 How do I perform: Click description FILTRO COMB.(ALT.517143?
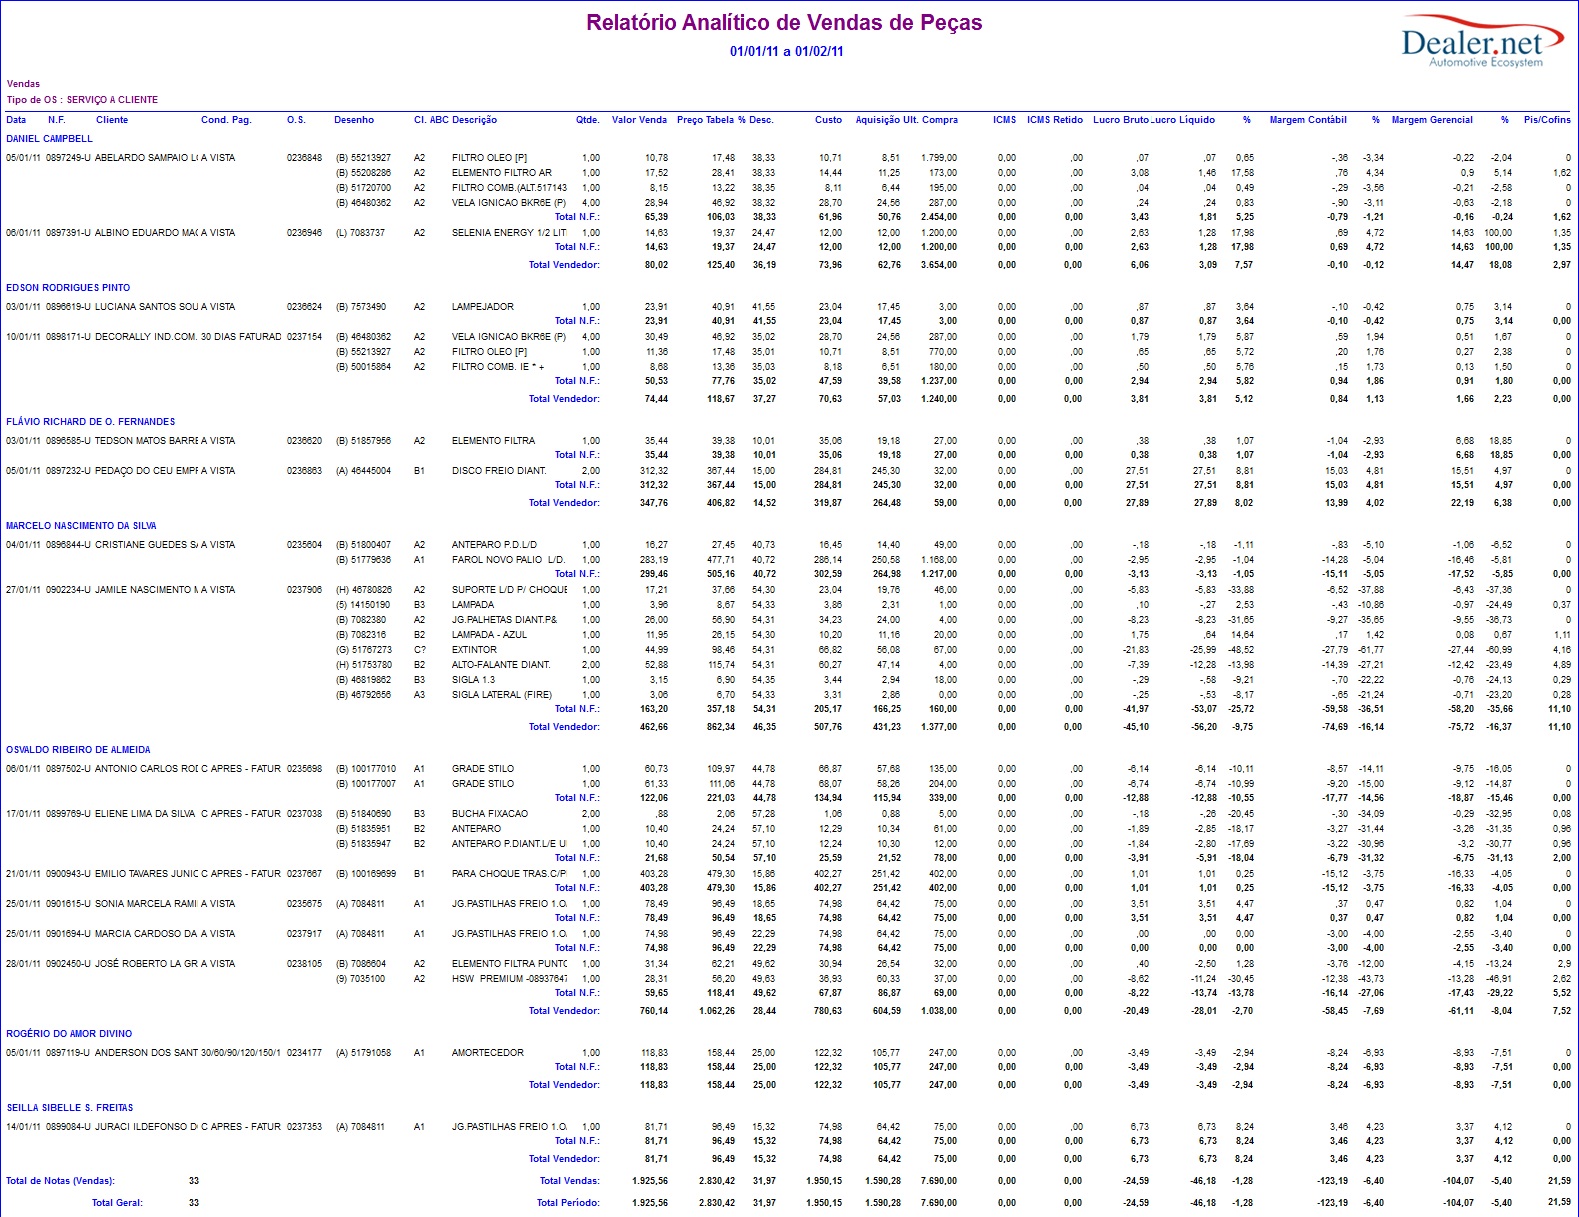tap(509, 188)
